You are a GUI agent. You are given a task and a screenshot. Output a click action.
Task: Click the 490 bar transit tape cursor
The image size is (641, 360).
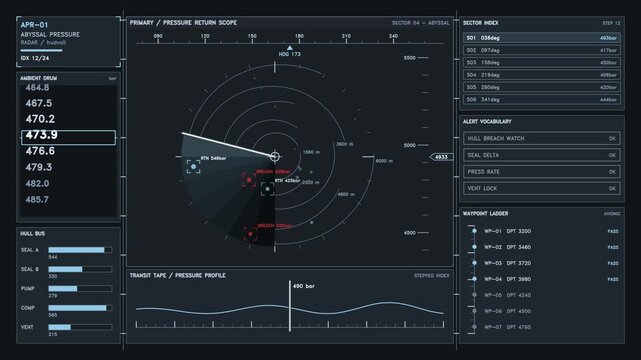pyautogui.click(x=290, y=306)
